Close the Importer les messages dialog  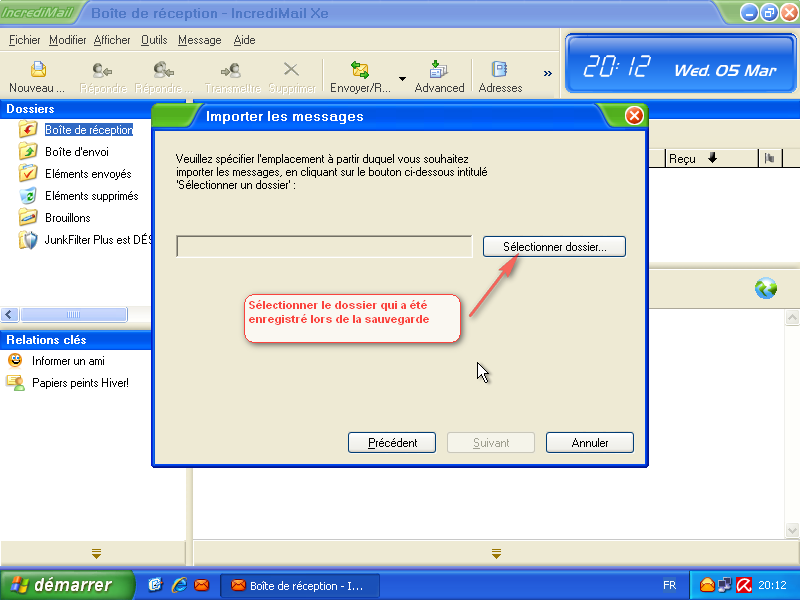(634, 116)
